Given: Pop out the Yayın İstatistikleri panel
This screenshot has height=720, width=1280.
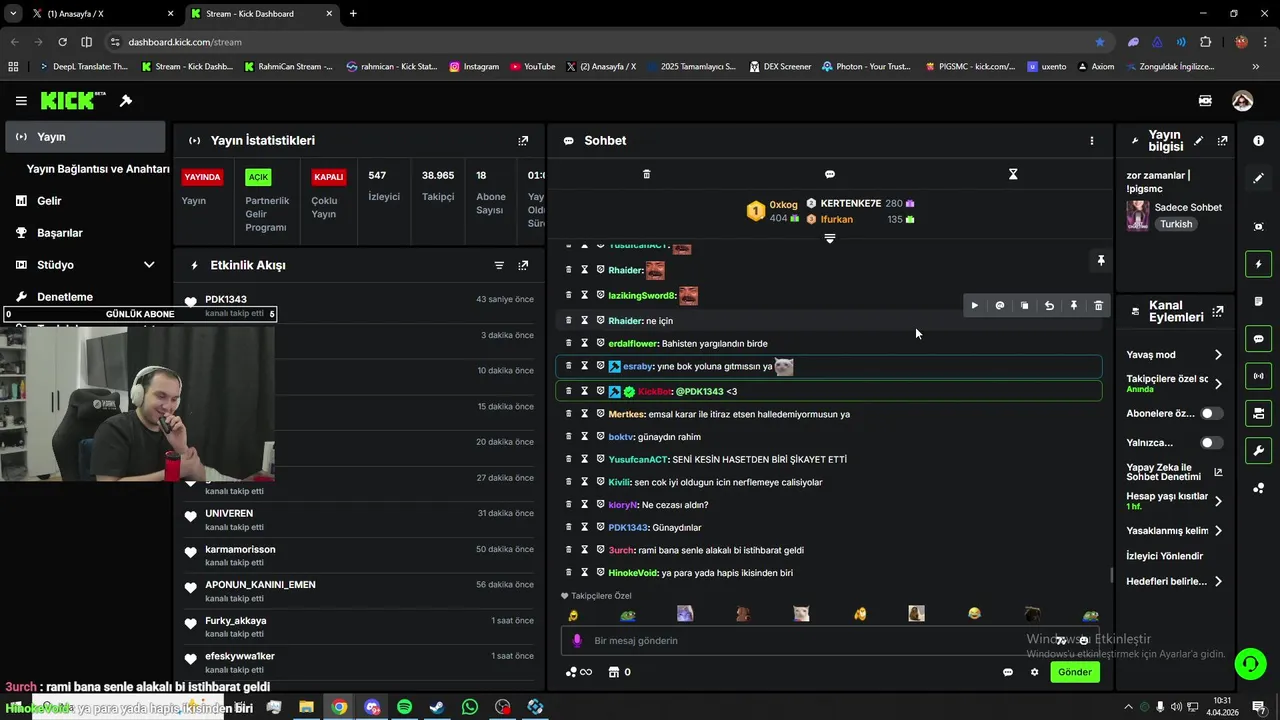Looking at the screenshot, I should tap(523, 141).
